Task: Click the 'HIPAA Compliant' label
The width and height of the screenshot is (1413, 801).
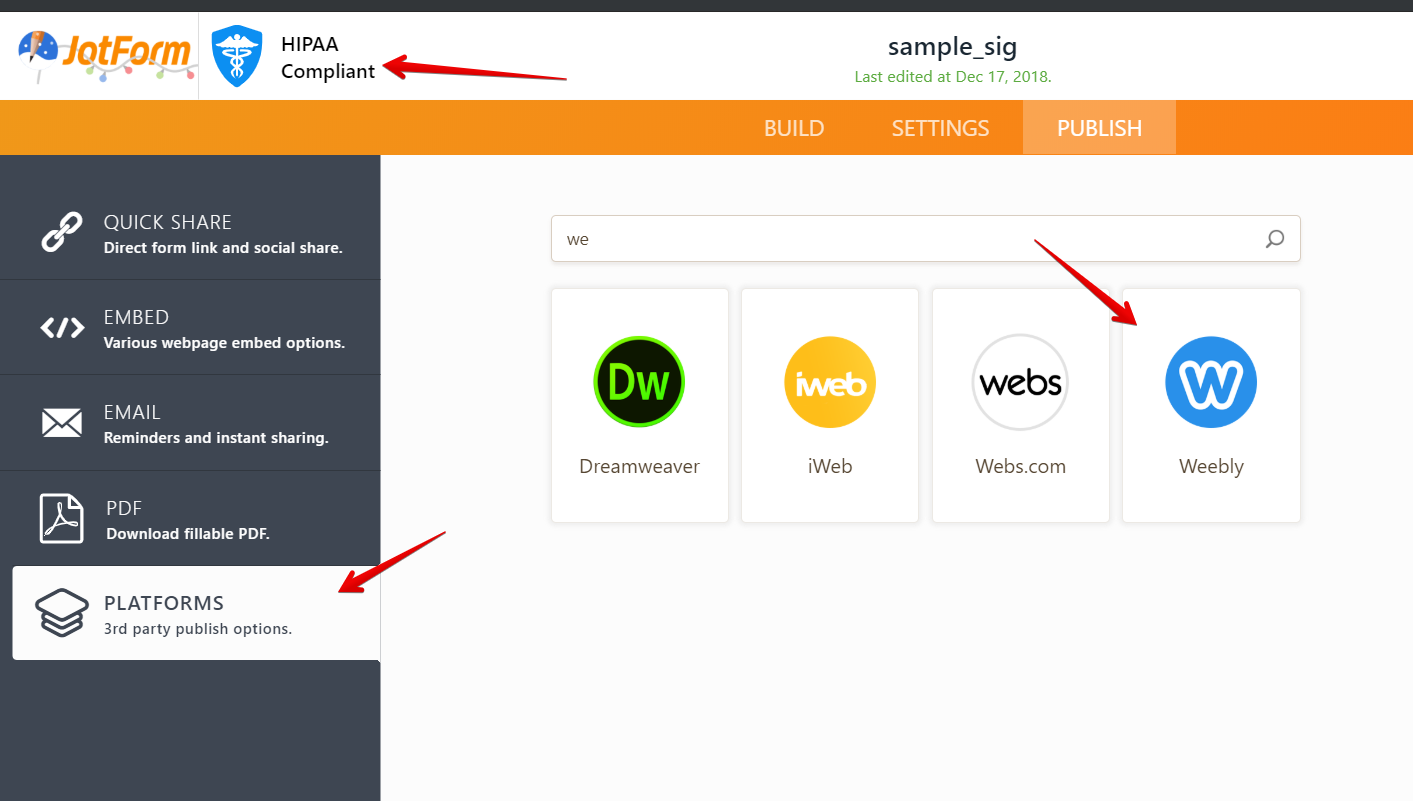Action: click(x=328, y=58)
